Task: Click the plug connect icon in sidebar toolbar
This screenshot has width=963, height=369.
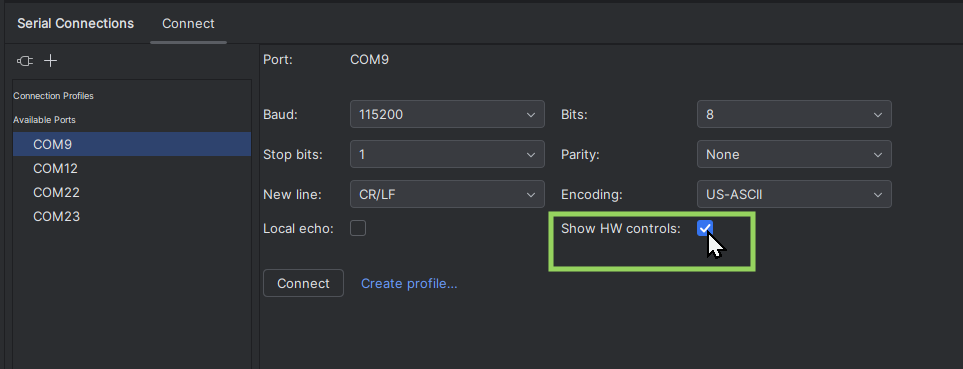Action: [25, 61]
